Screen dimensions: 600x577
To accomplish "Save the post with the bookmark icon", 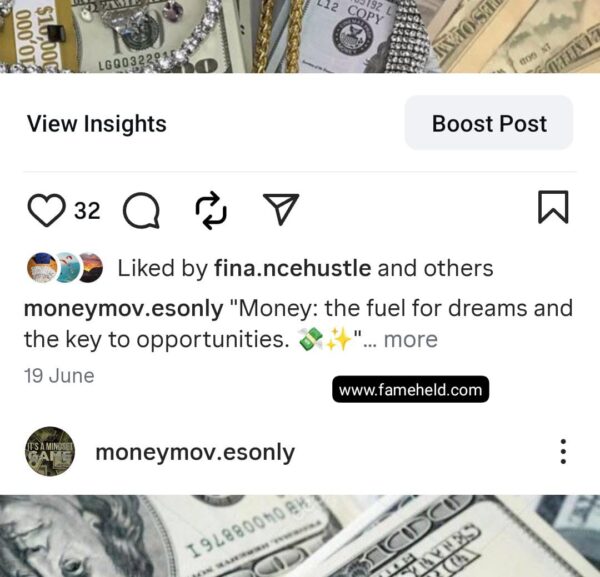I will [553, 207].
